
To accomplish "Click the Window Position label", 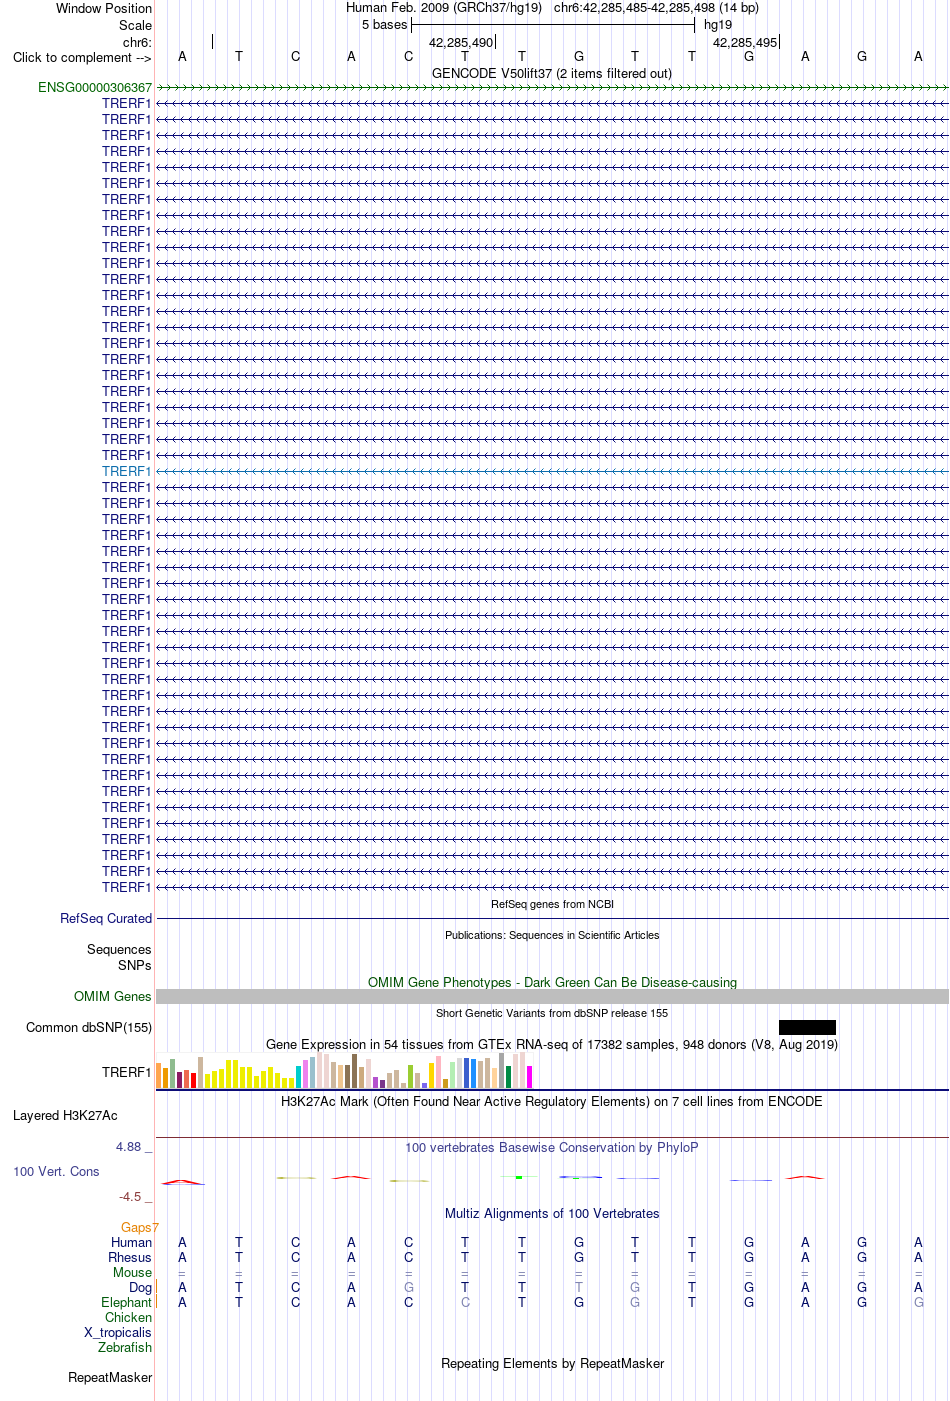I will tap(104, 8).
